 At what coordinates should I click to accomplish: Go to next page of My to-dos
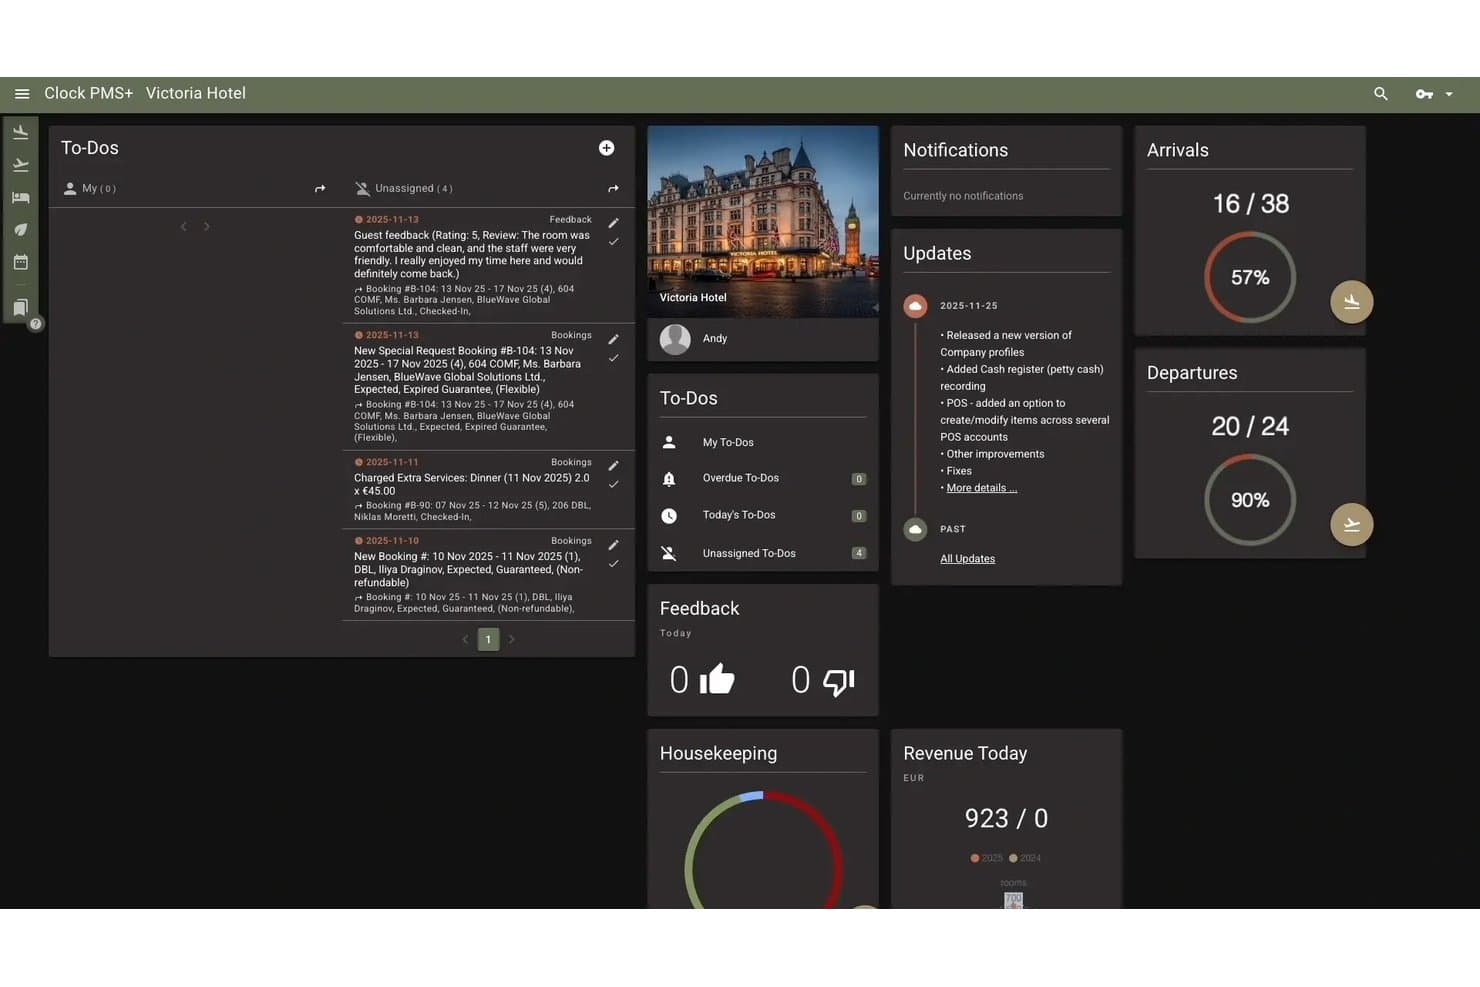tap(207, 227)
